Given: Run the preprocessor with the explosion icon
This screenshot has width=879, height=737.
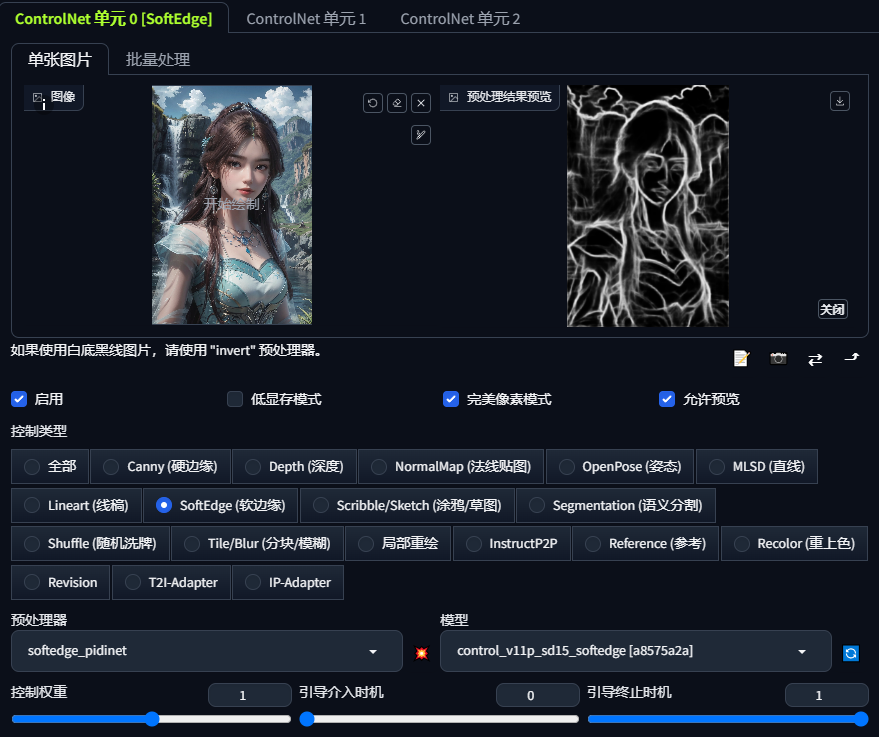Looking at the screenshot, I should click(421, 652).
